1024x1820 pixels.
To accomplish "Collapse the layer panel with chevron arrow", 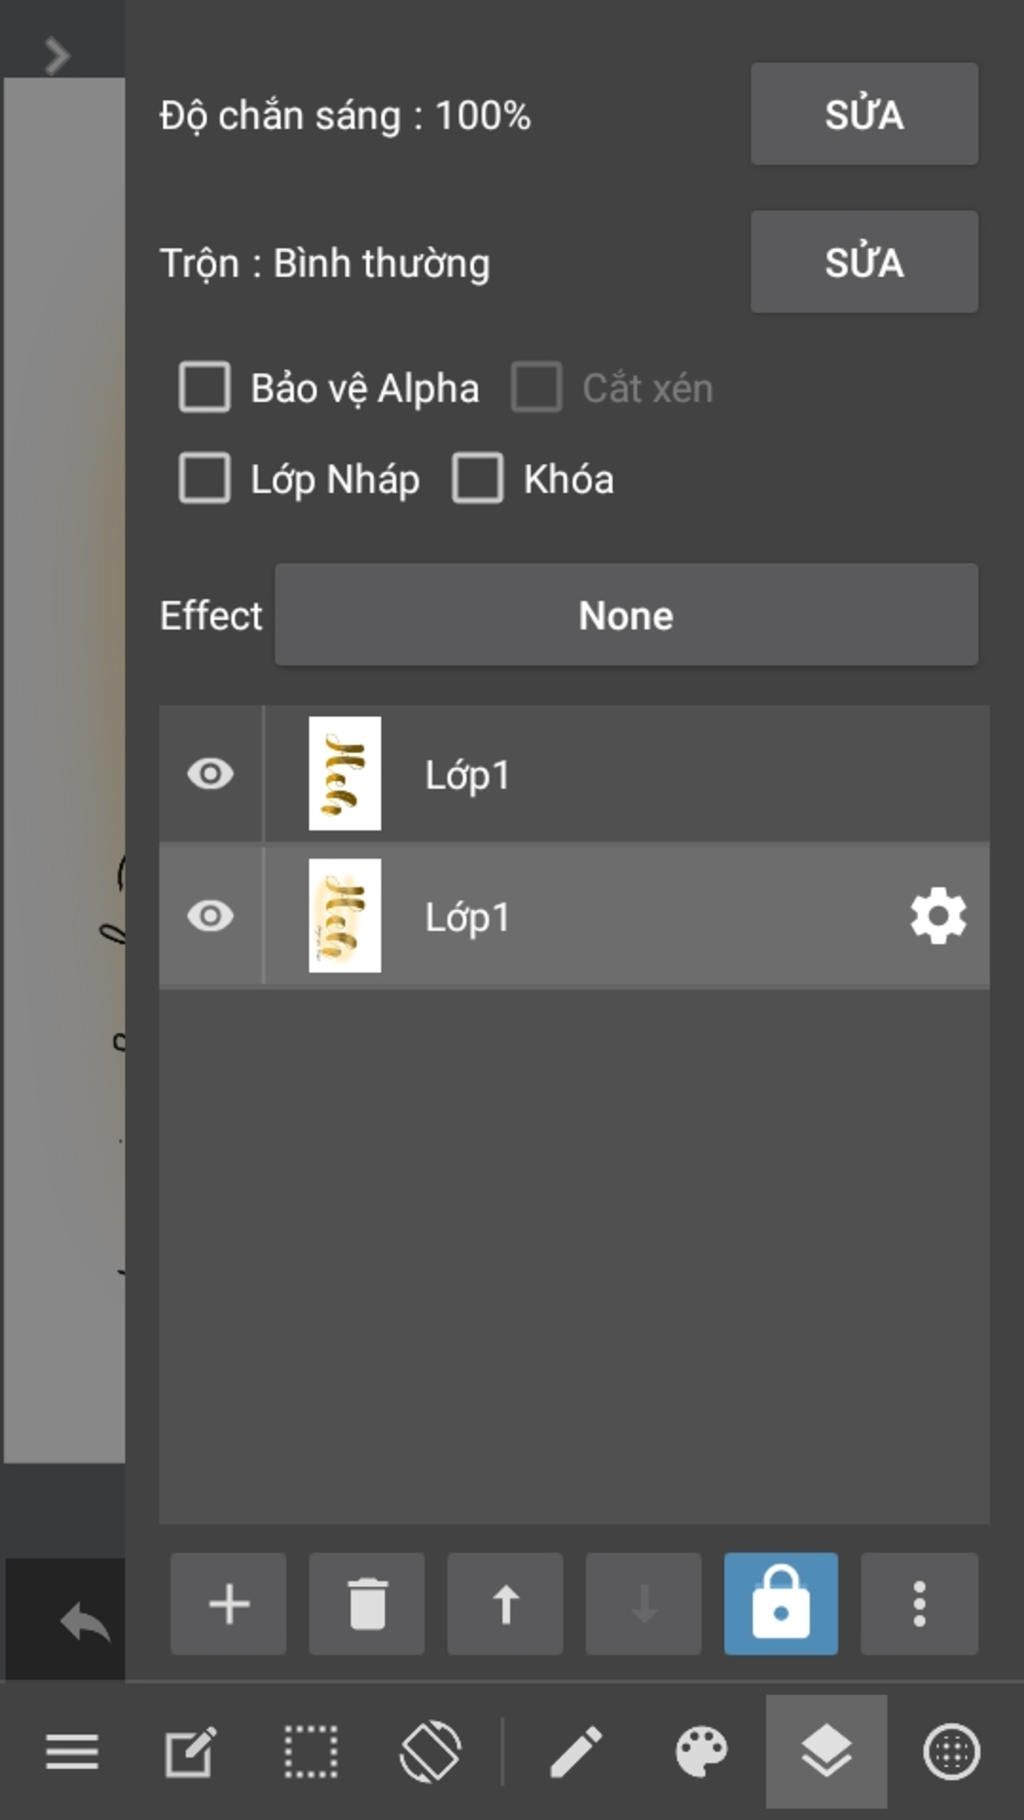I will pyautogui.click(x=57, y=56).
